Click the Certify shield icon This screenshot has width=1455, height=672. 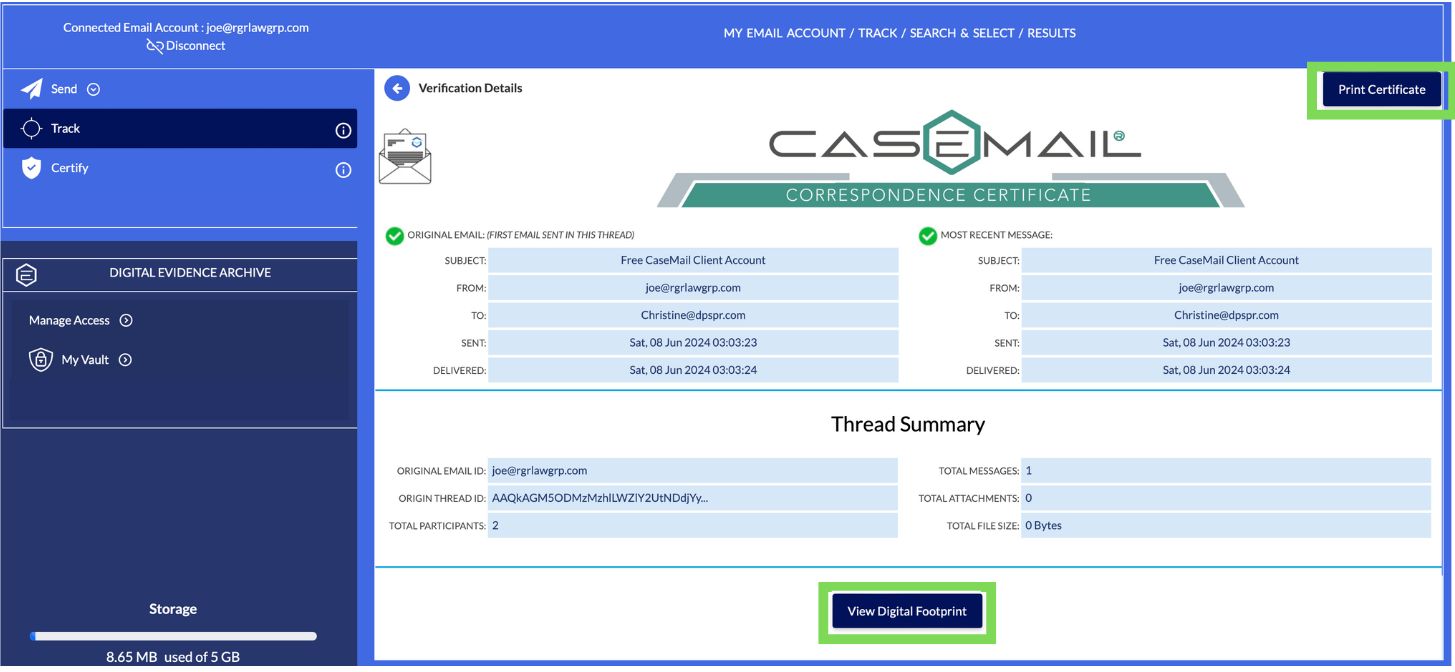pos(32,168)
